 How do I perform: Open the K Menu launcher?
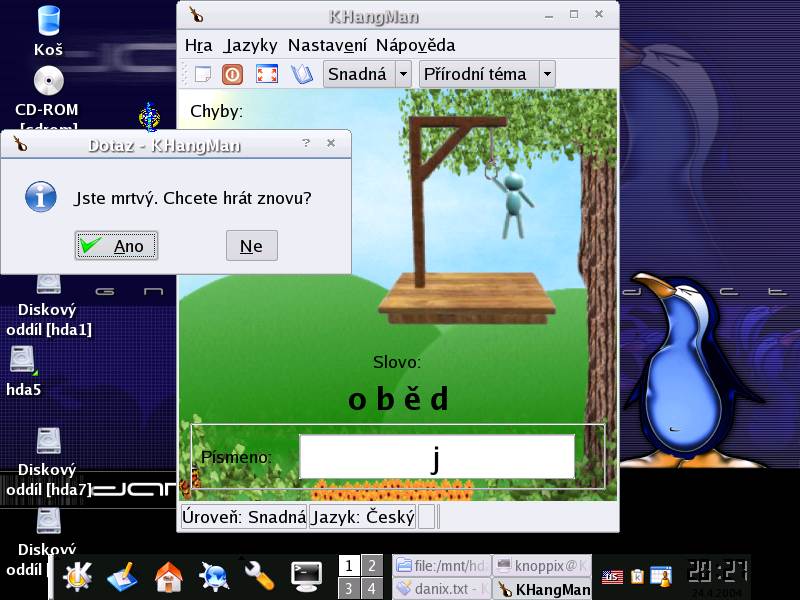[x=77, y=577]
